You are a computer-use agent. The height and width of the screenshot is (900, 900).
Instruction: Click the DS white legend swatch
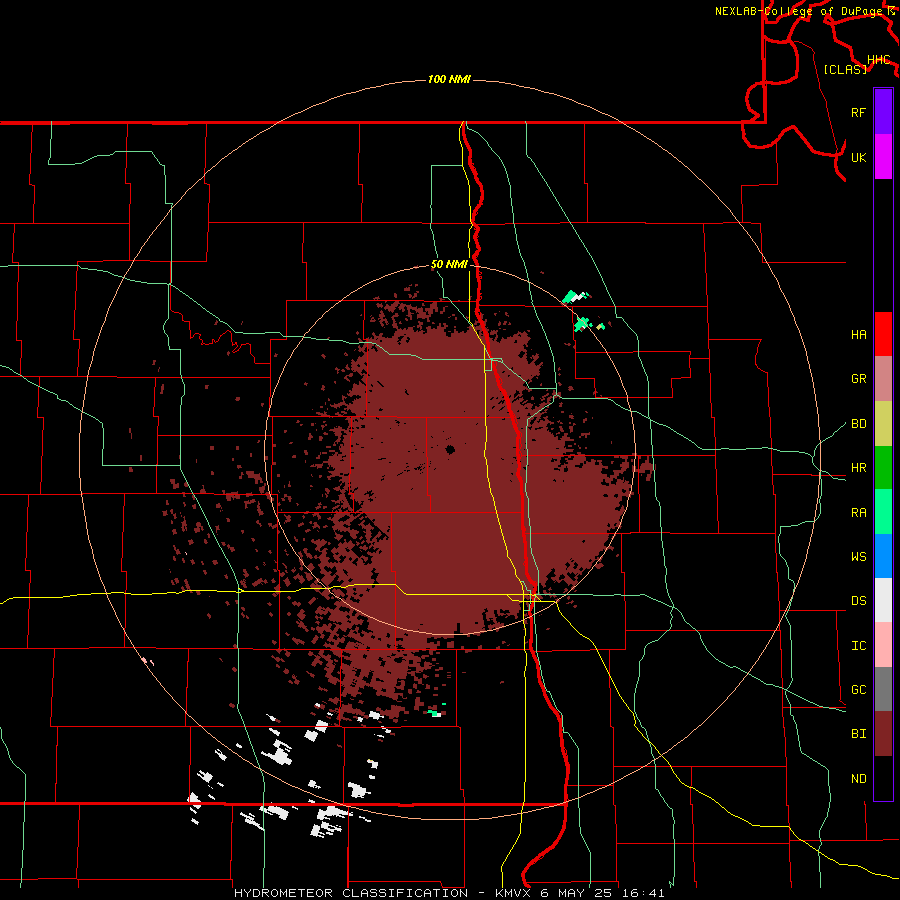pyautogui.click(x=883, y=600)
